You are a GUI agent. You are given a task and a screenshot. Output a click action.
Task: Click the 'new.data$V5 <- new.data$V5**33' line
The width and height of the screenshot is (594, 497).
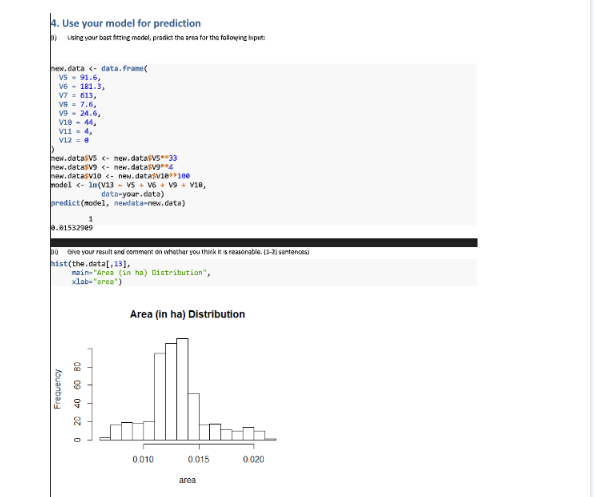(114, 158)
